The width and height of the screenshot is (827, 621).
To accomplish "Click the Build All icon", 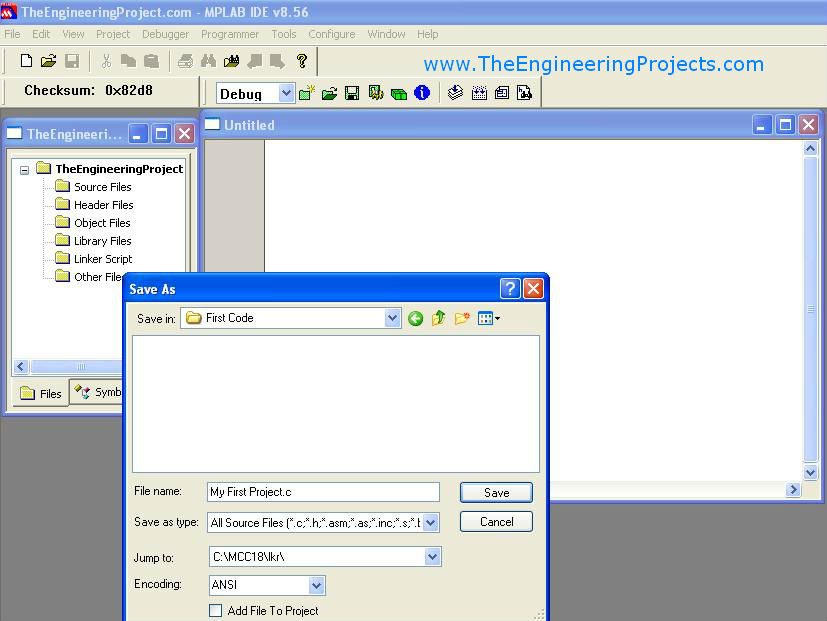I will coord(479,93).
